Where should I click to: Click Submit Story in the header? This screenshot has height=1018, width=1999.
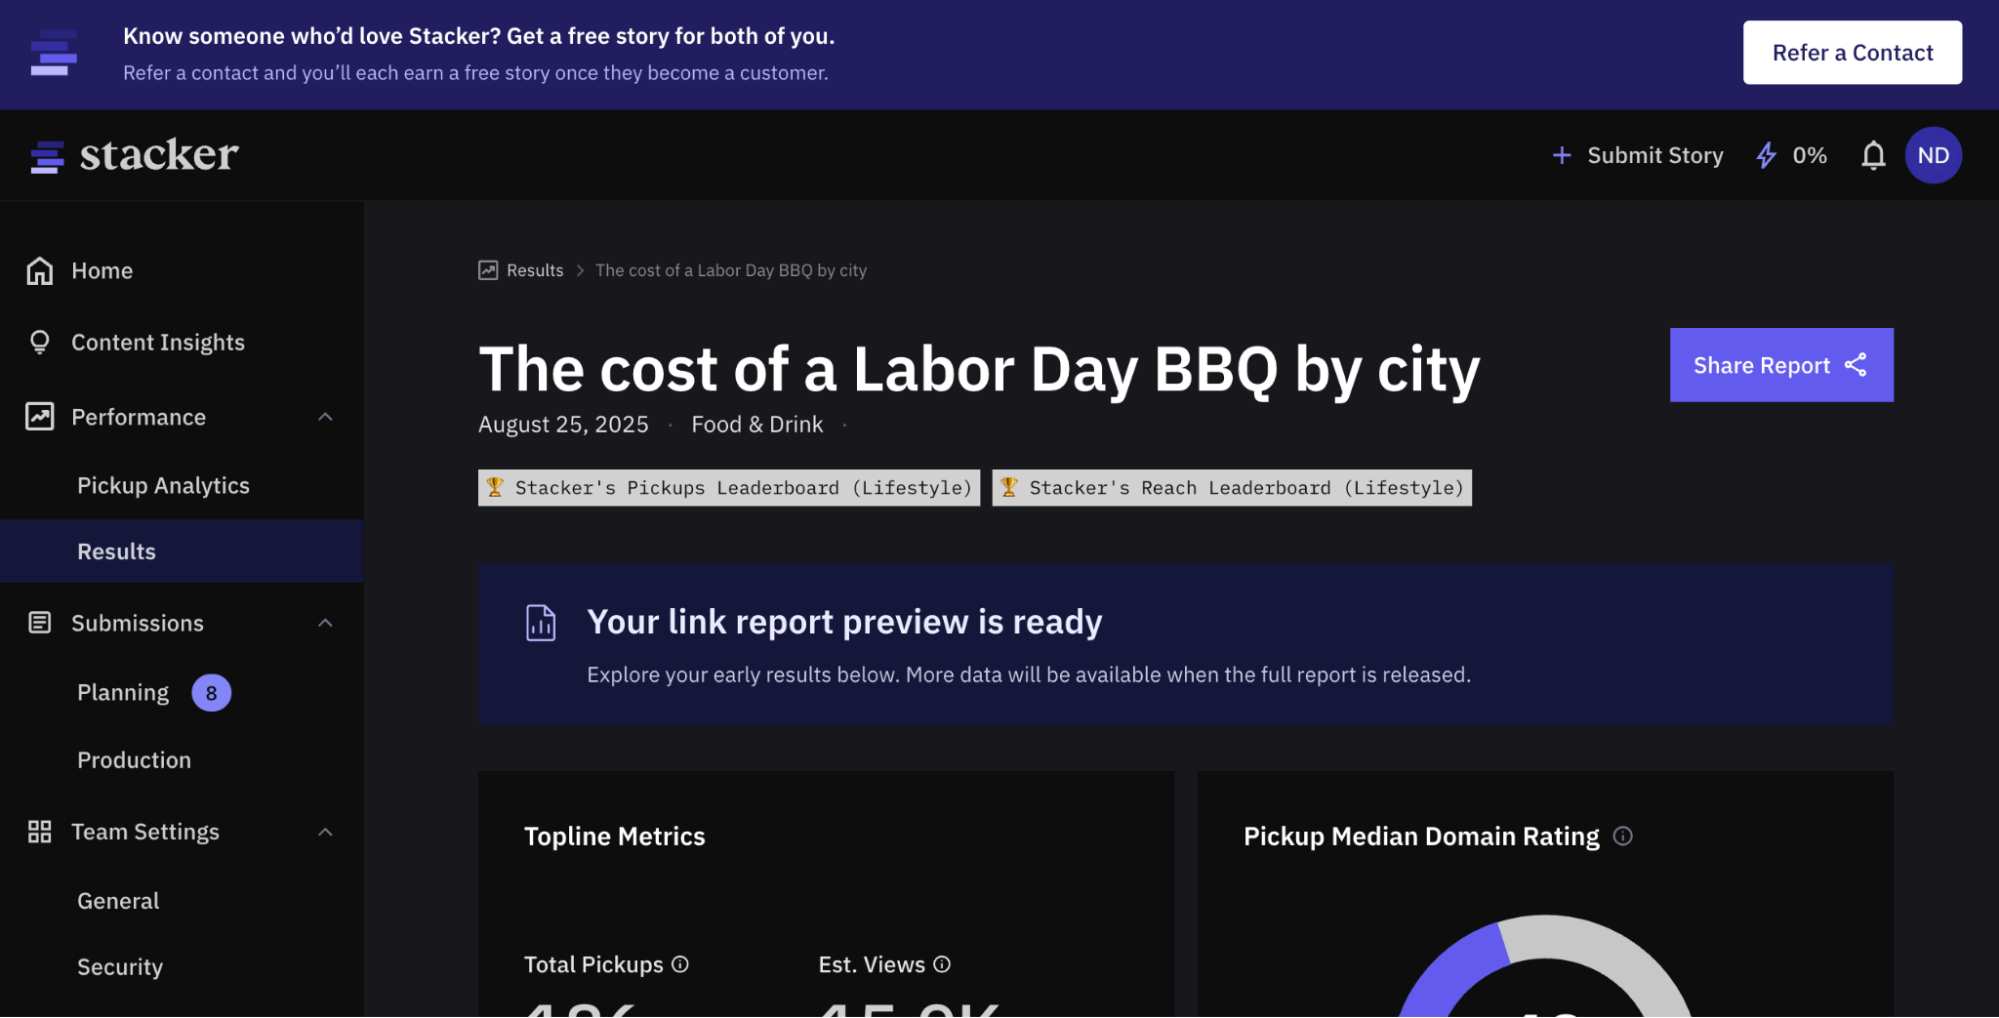coord(1655,156)
